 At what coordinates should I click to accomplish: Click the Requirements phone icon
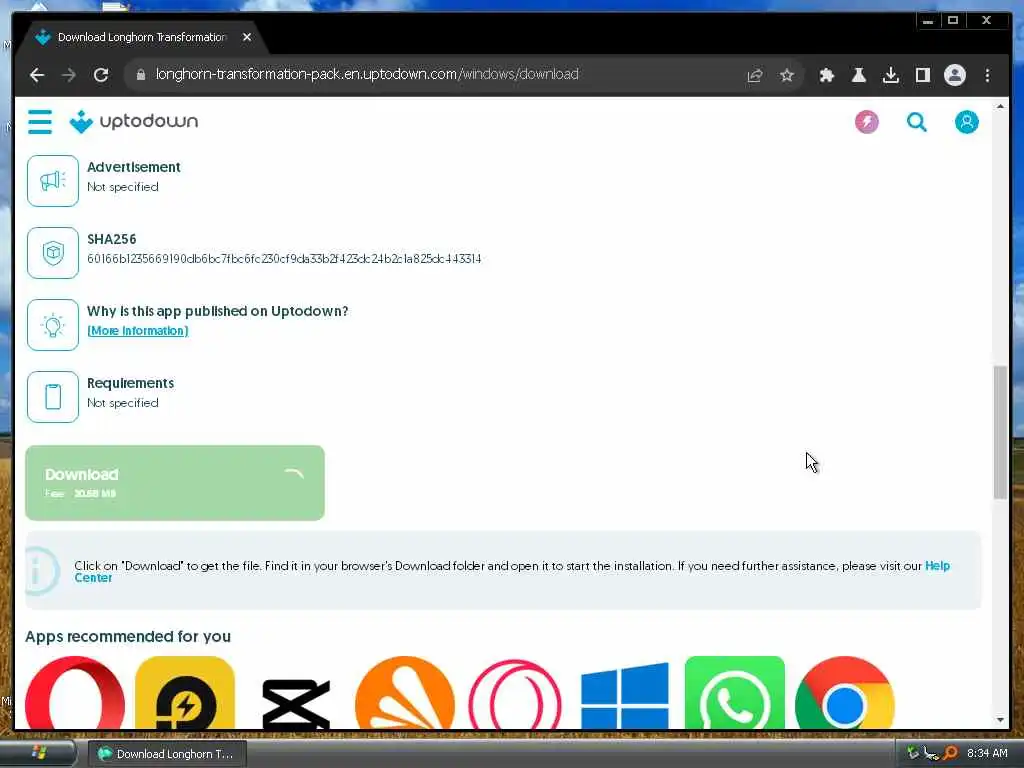(x=53, y=396)
